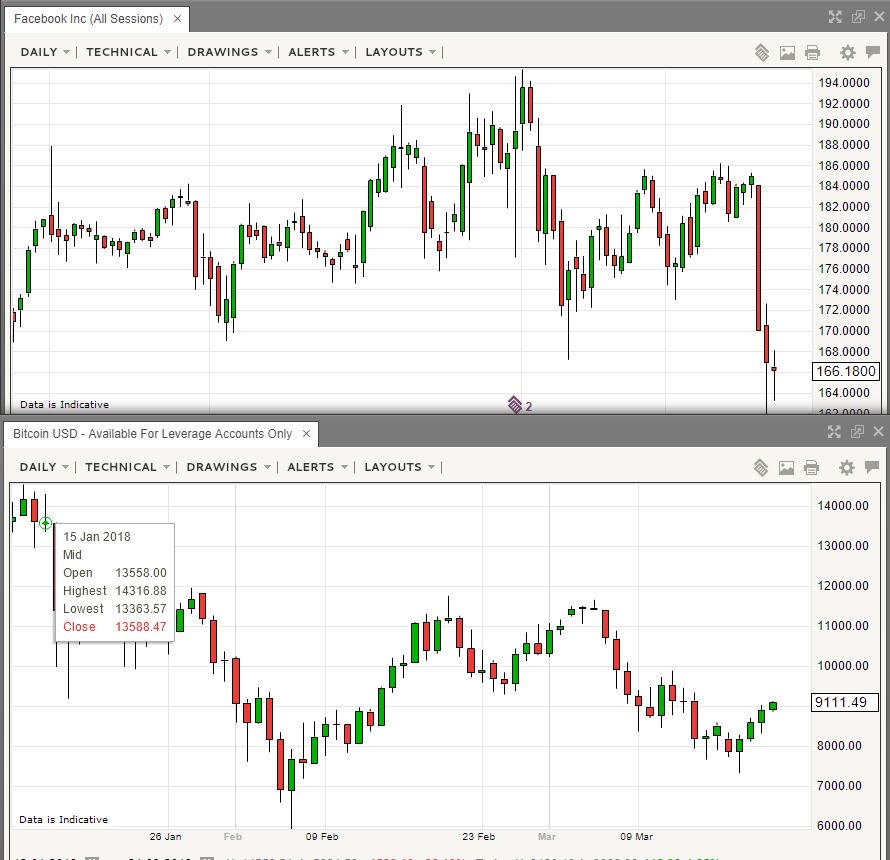Screen dimensions: 890x860
Task: Click 'Data is Indicative' in Bitcoin chart
Action: pos(64,820)
